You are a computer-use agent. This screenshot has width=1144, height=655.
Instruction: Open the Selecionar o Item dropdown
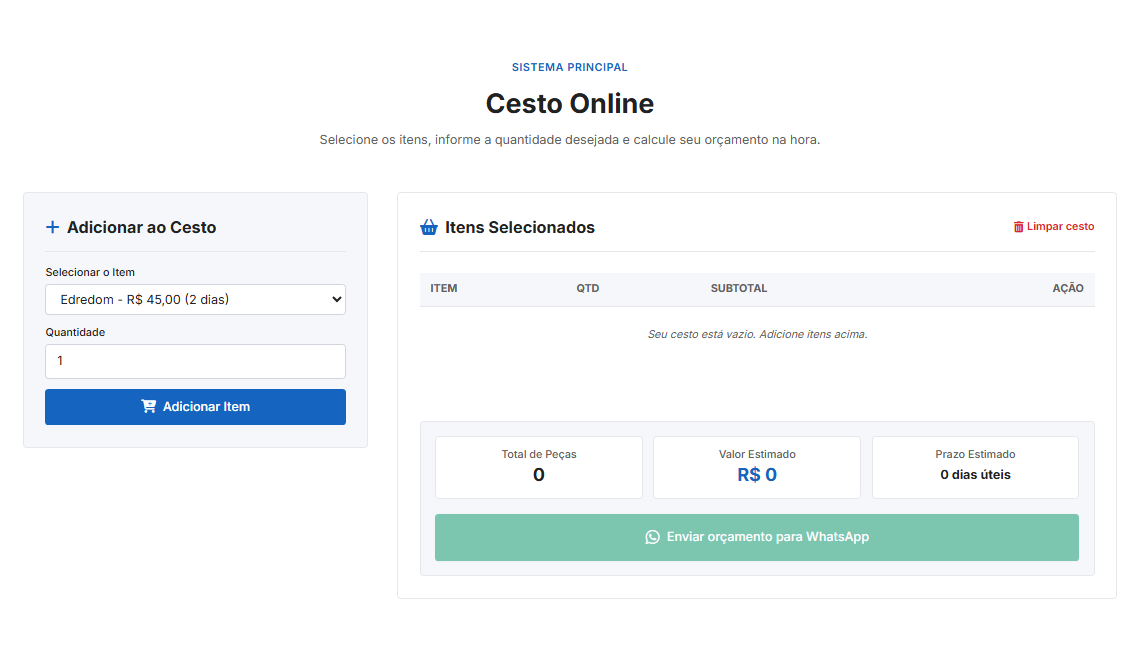coord(196,300)
